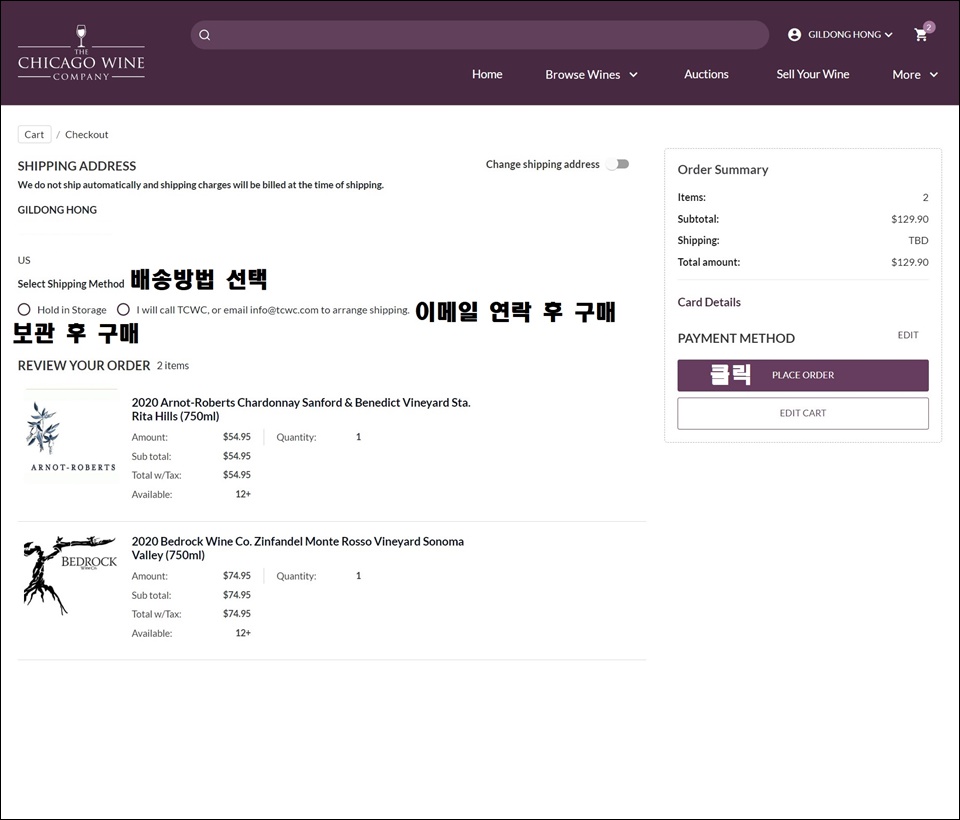Open the shopping cart icon
Viewport: 960px width, 820px height.
pyautogui.click(x=921, y=34)
